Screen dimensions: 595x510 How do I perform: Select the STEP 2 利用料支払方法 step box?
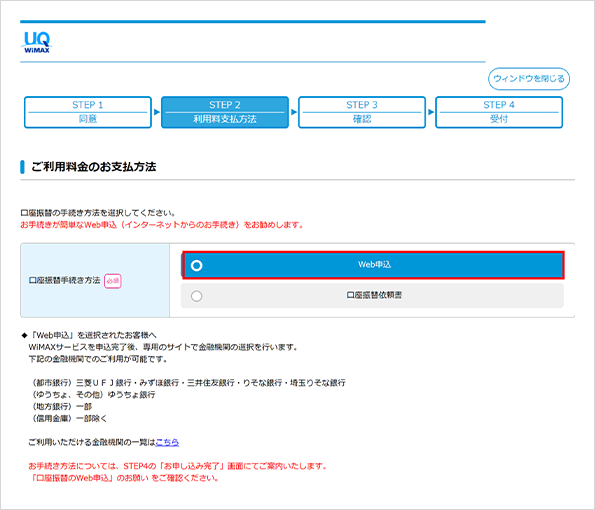point(225,112)
